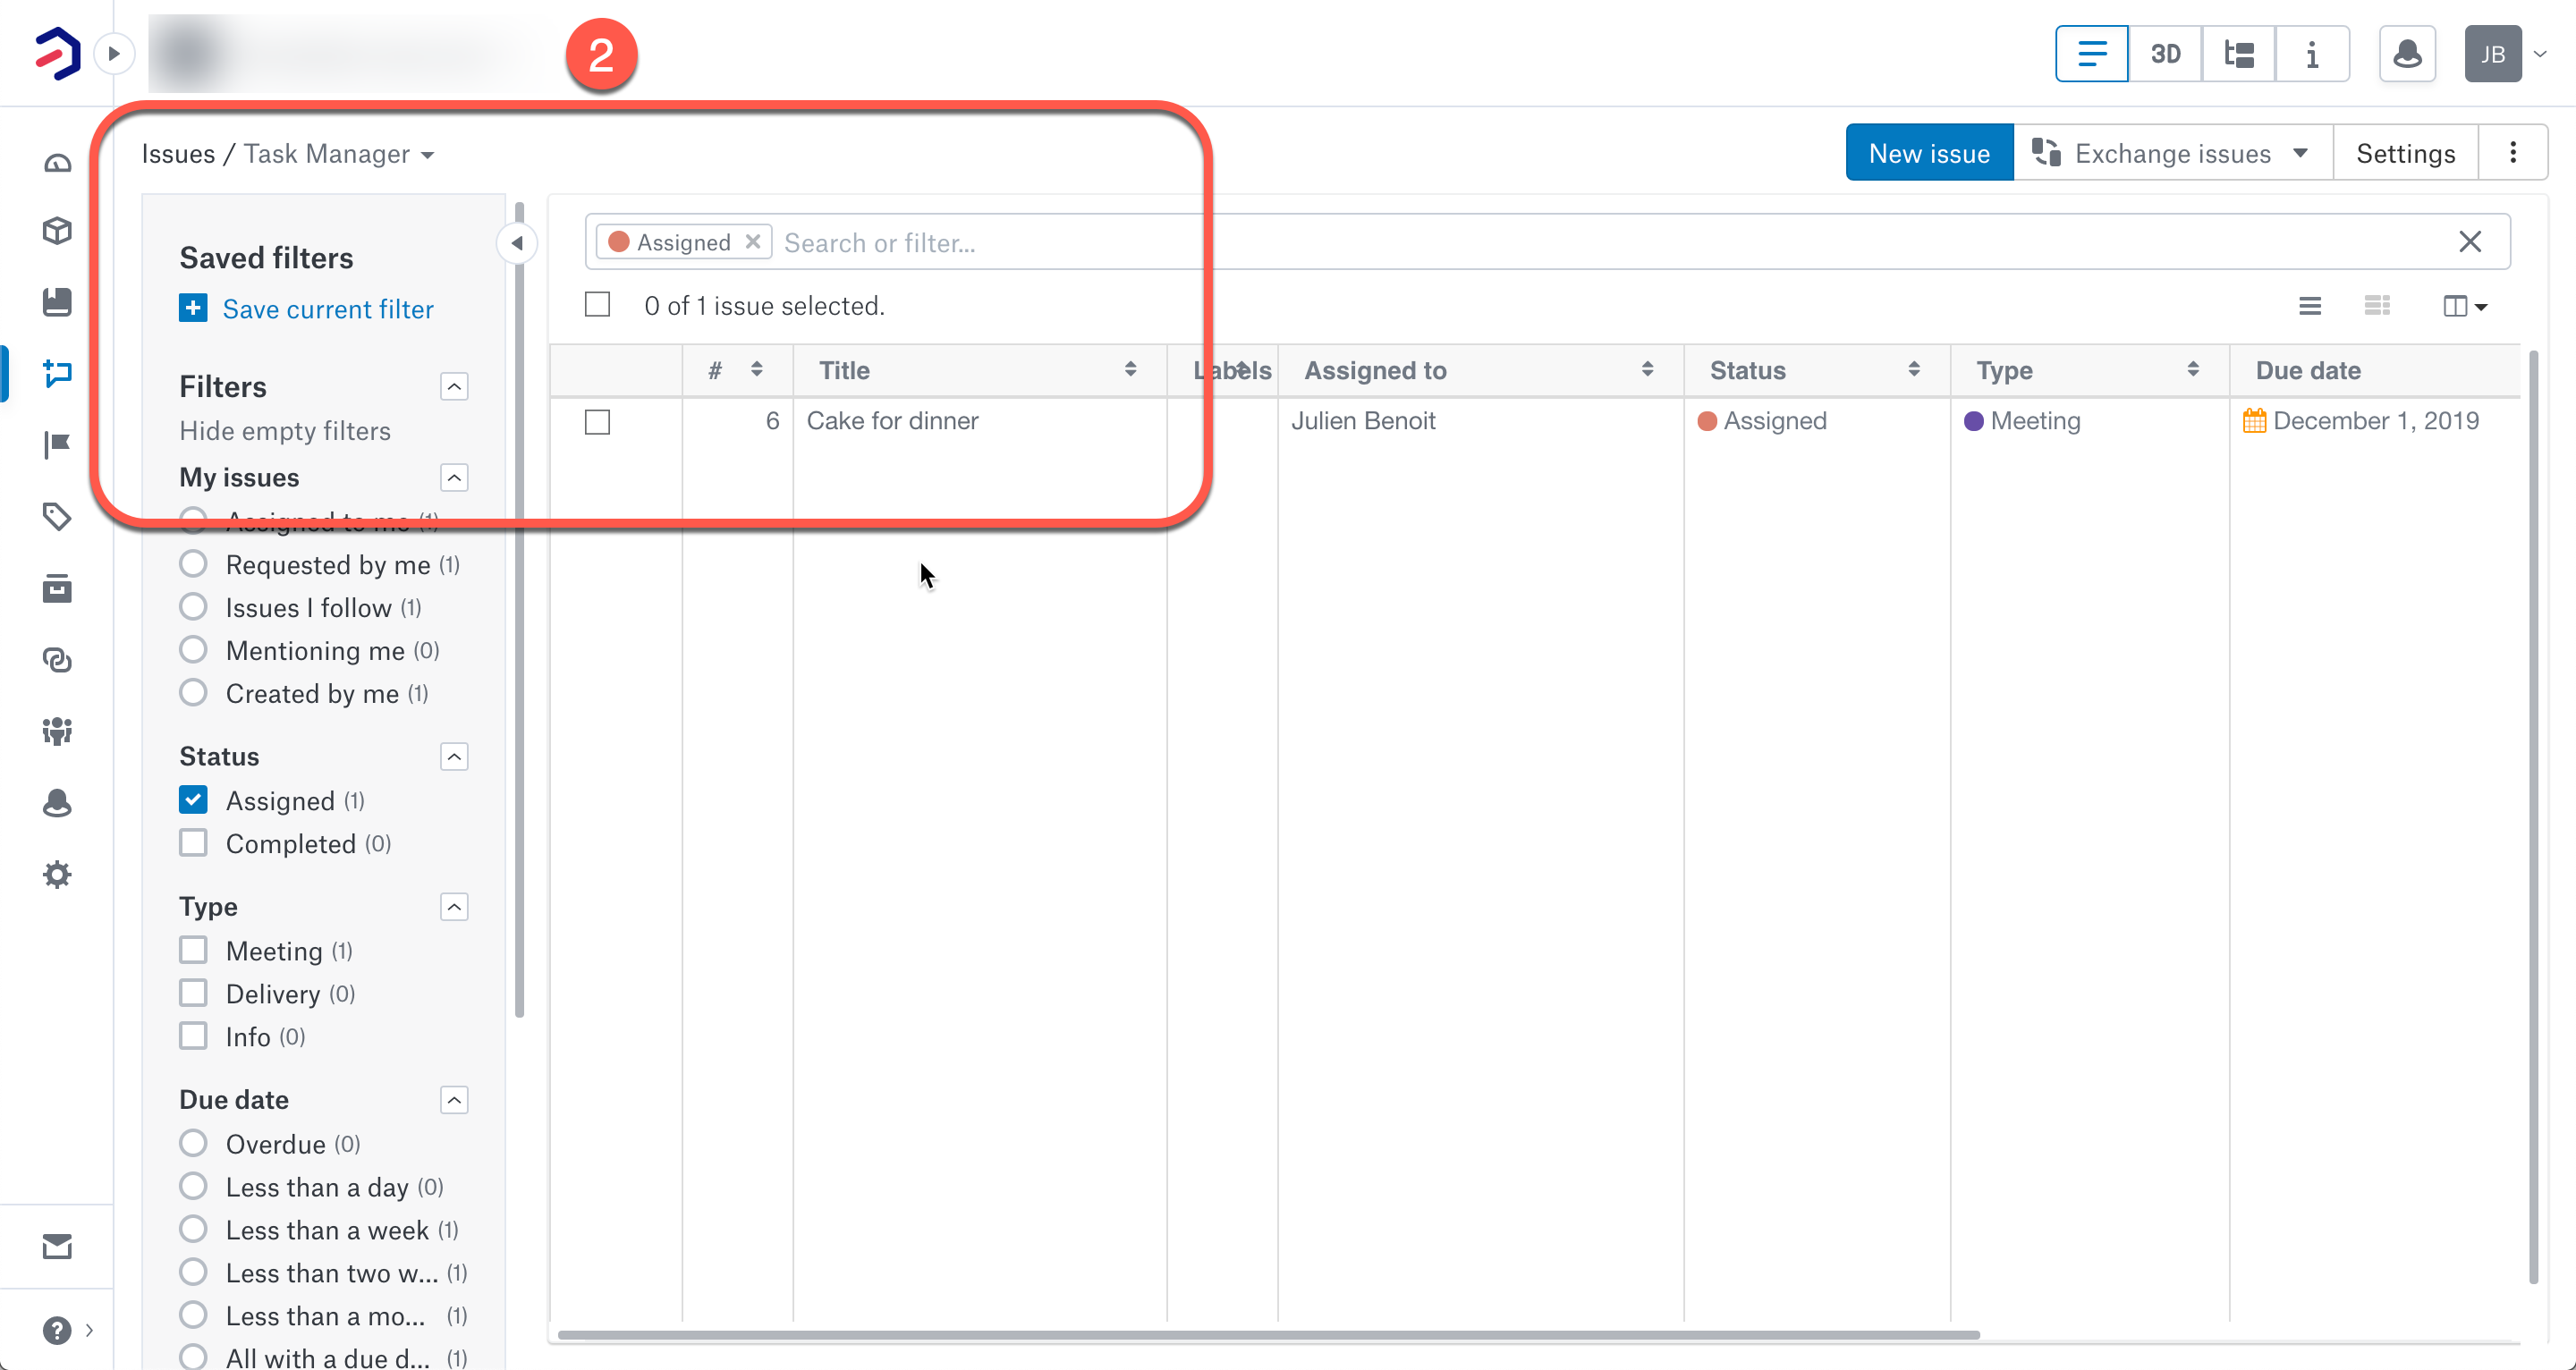Click the Issues breadcrumb link

point(178,154)
